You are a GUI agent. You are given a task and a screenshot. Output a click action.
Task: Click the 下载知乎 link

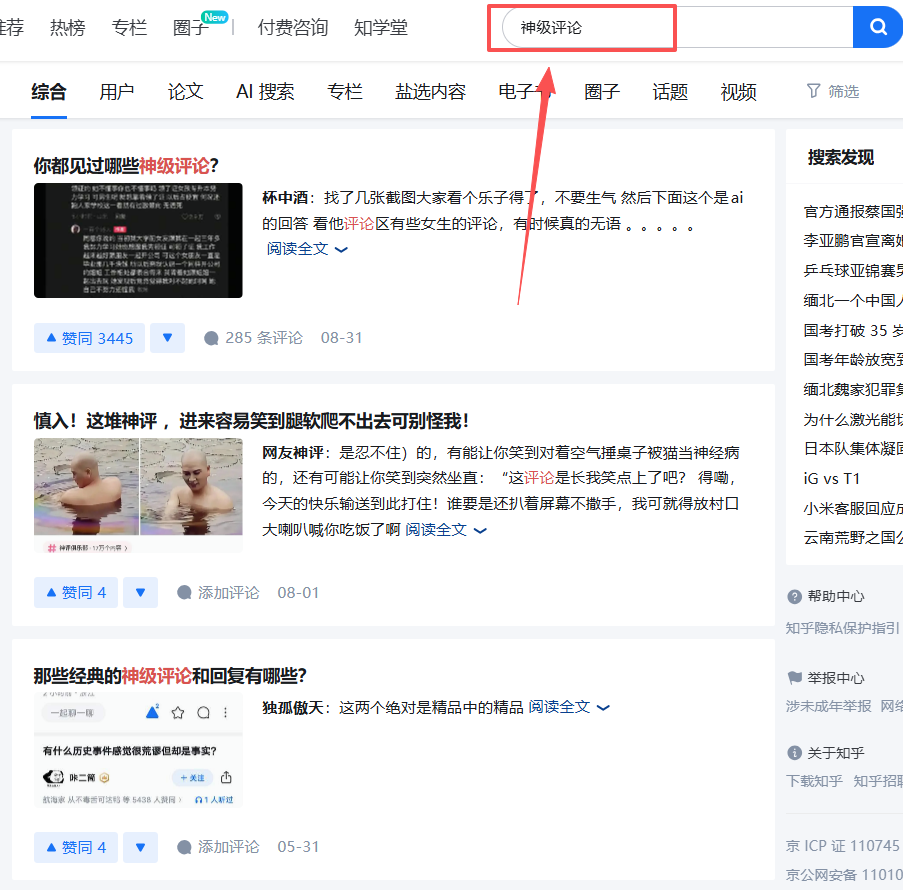pos(815,779)
